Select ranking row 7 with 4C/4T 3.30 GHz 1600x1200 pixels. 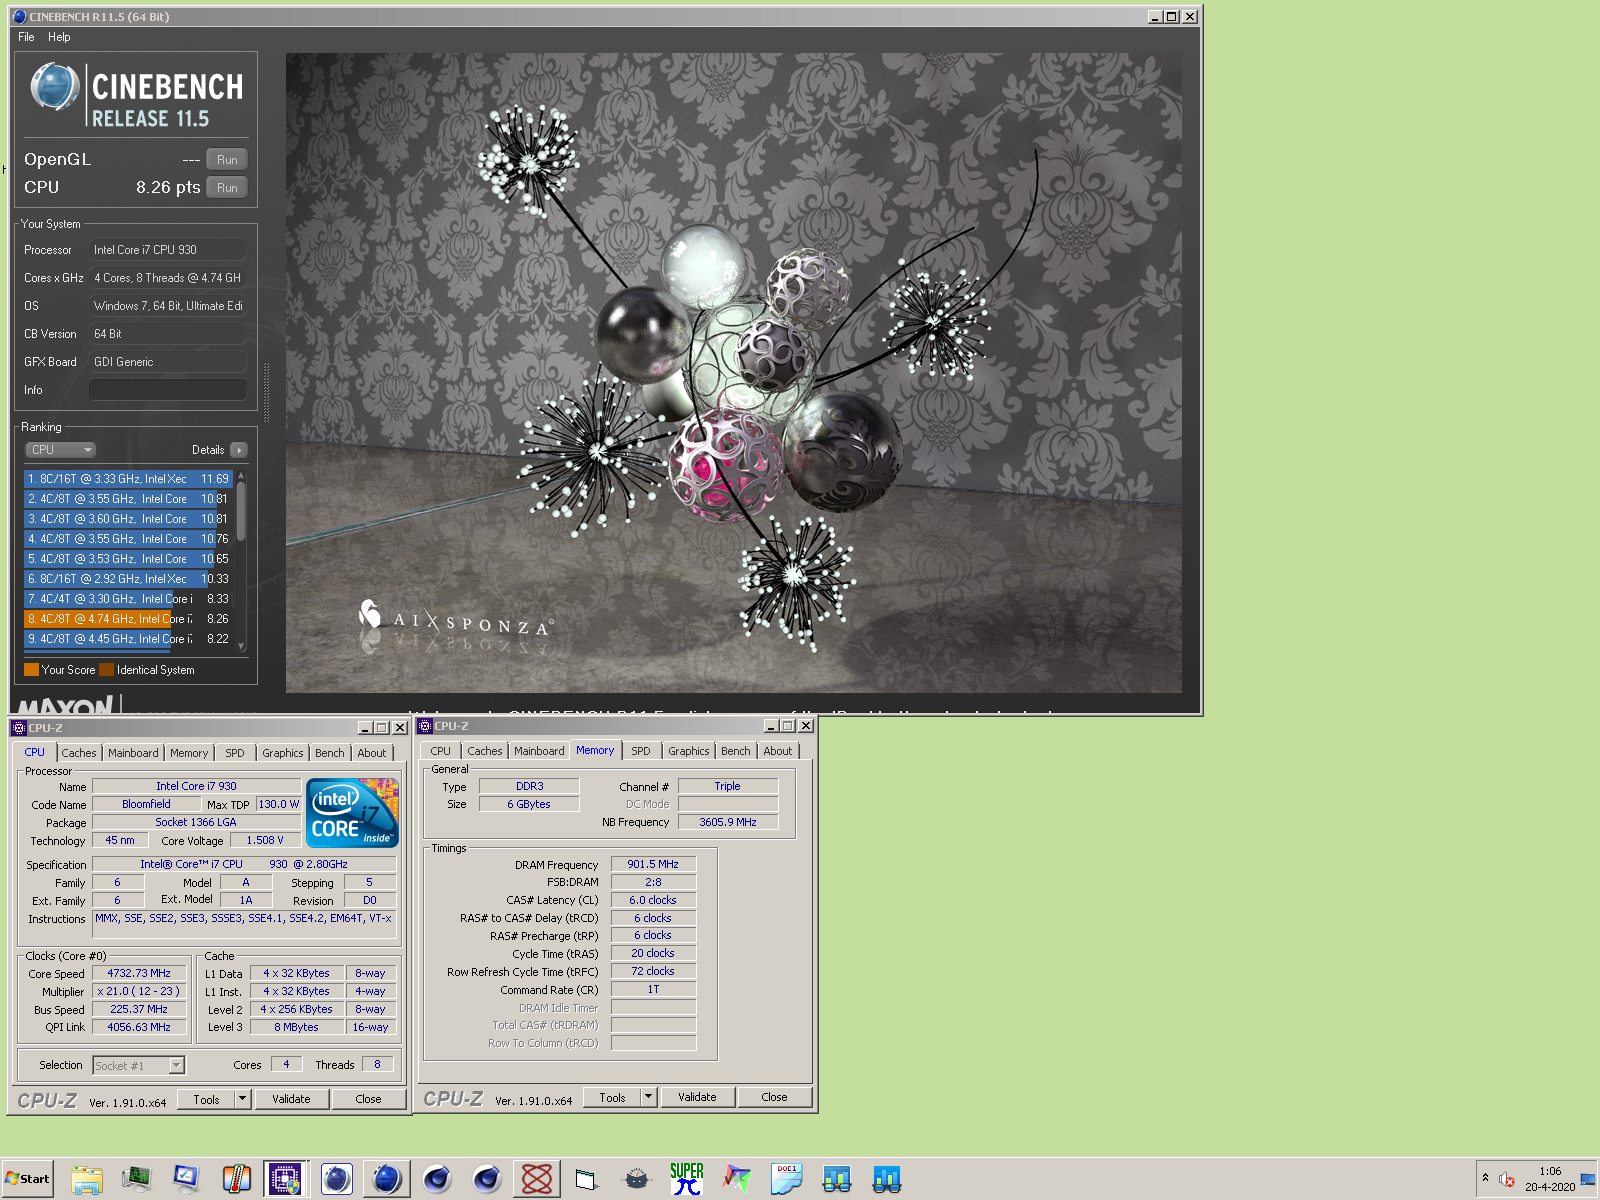(128, 599)
